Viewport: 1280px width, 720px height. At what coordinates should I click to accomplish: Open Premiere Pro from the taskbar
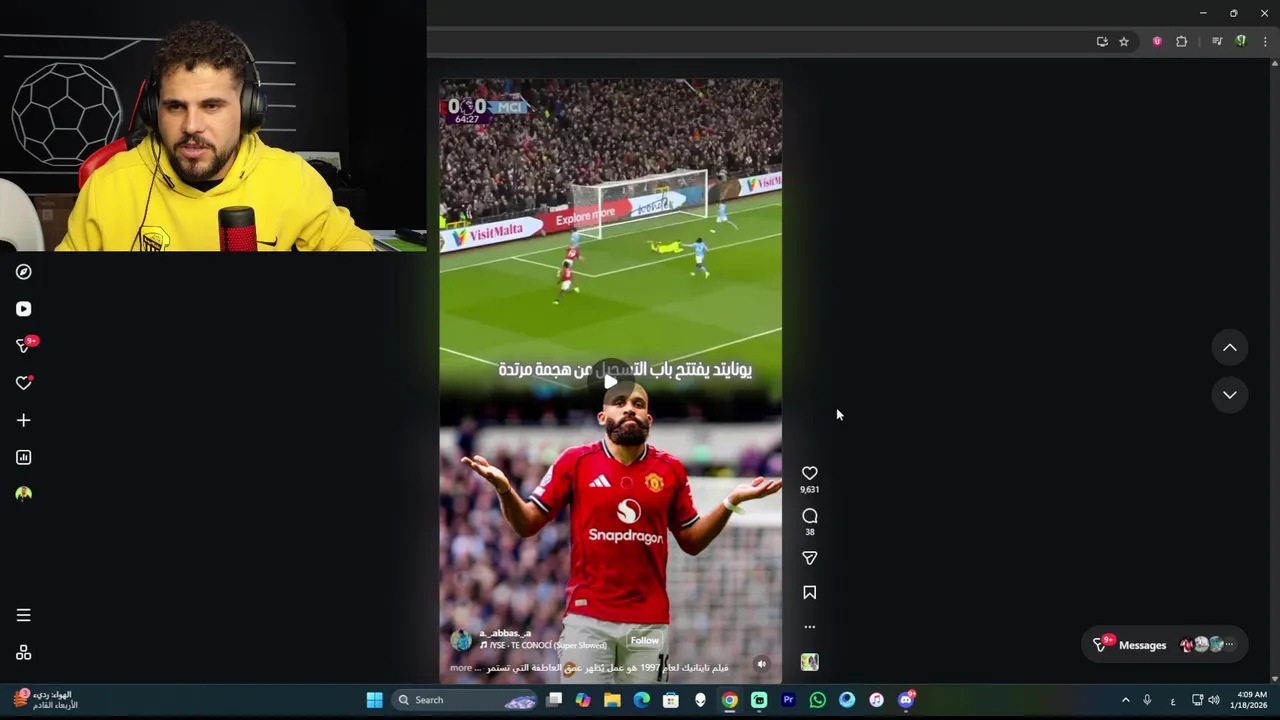click(788, 700)
